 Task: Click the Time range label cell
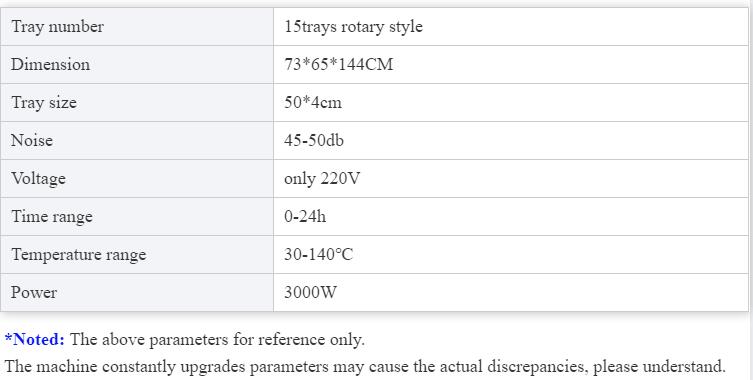pos(137,216)
